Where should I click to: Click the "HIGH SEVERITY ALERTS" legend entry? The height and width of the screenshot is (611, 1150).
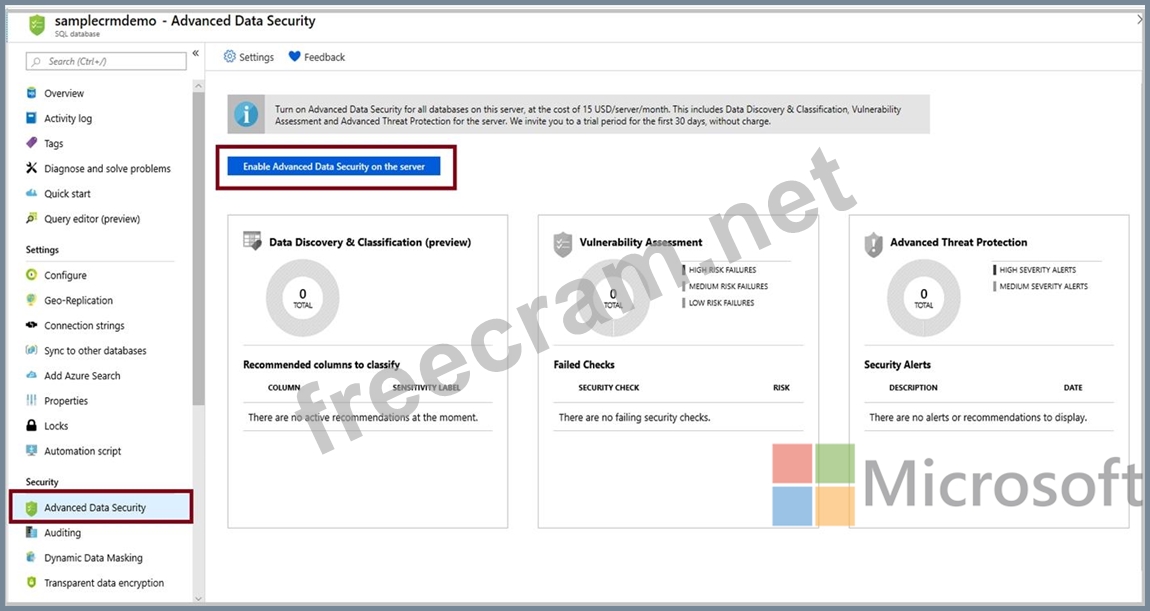(1034, 270)
